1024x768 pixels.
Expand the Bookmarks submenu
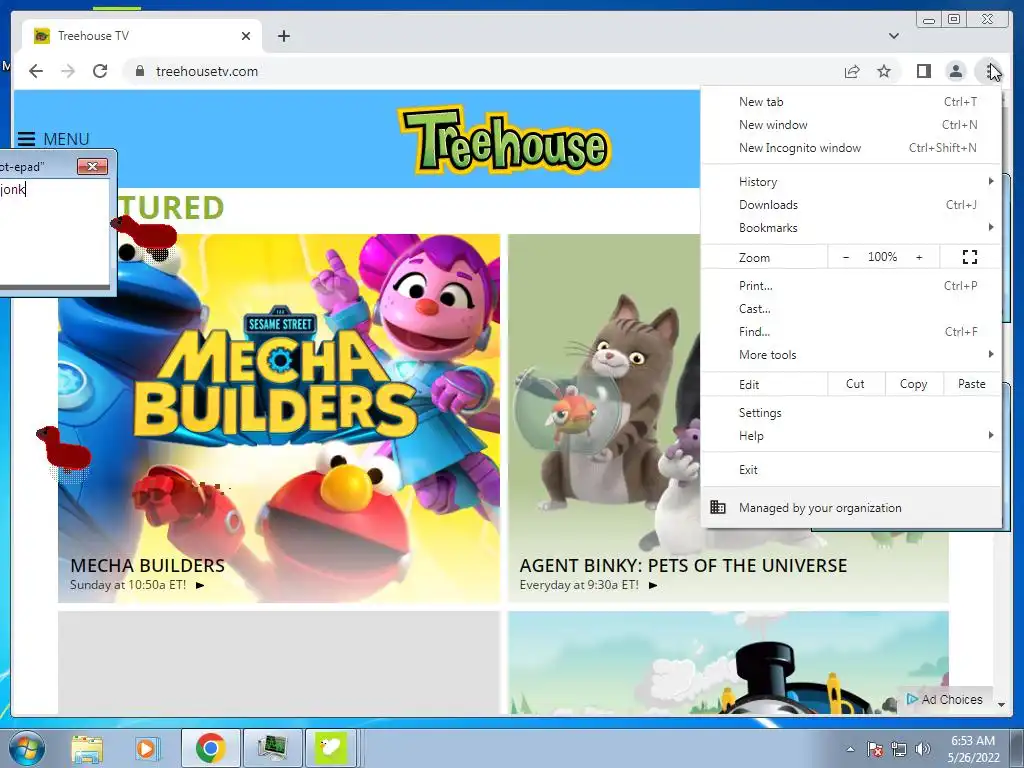pyautogui.click(x=850, y=228)
